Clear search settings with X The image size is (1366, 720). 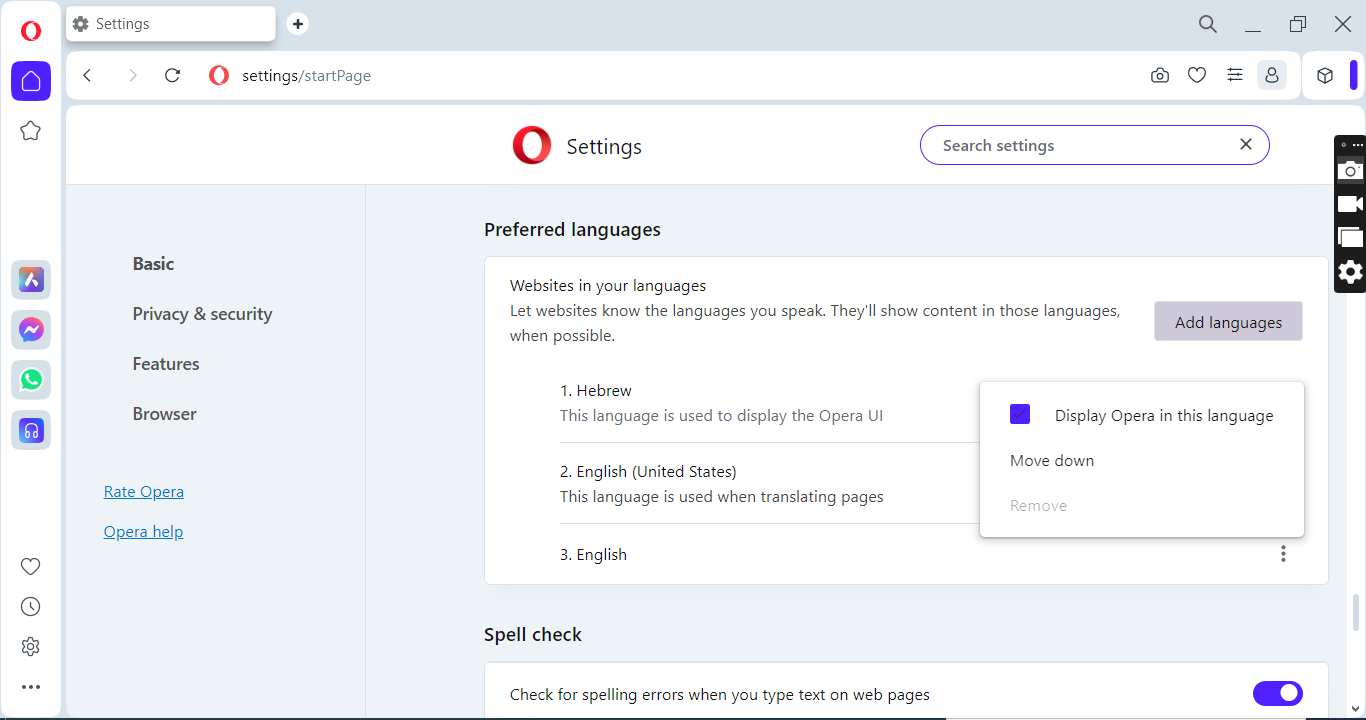pos(1246,144)
